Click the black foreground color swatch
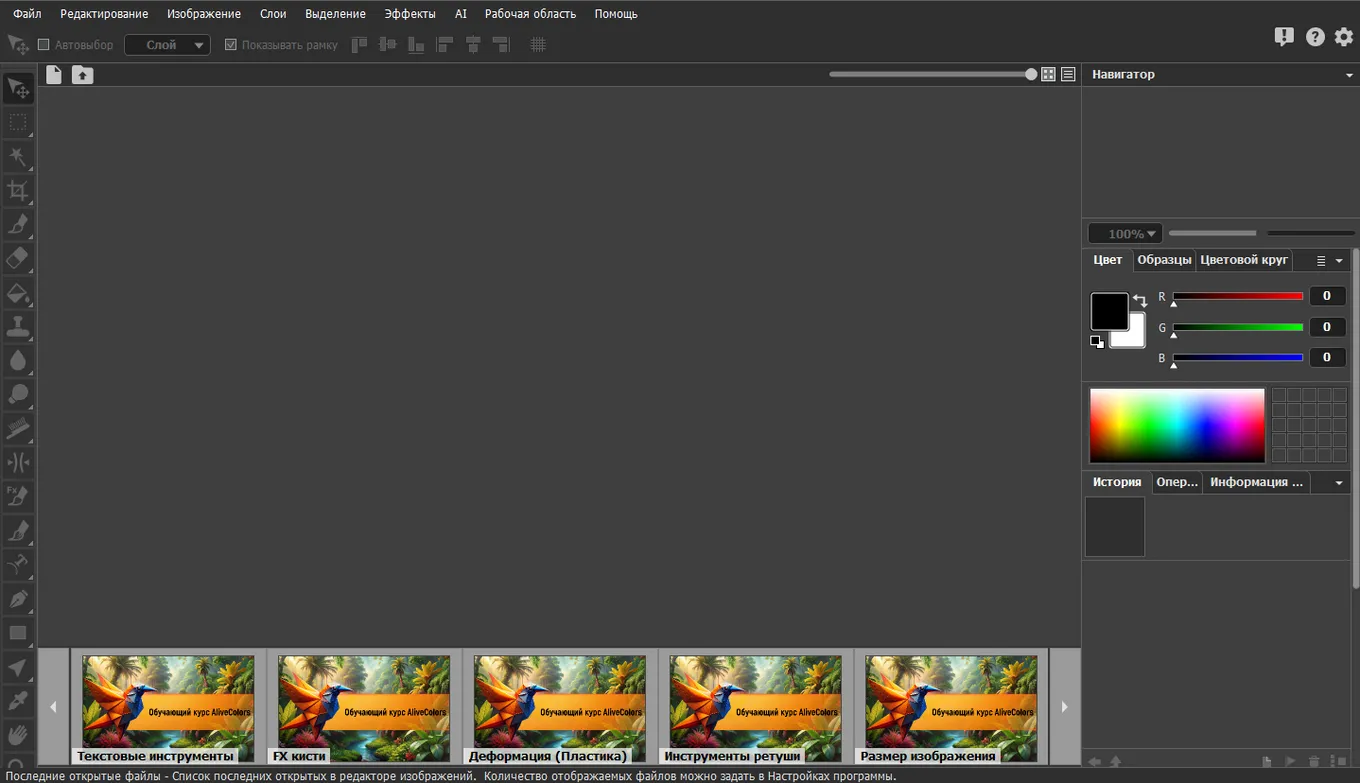The image size is (1360, 783). [1108, 311]
